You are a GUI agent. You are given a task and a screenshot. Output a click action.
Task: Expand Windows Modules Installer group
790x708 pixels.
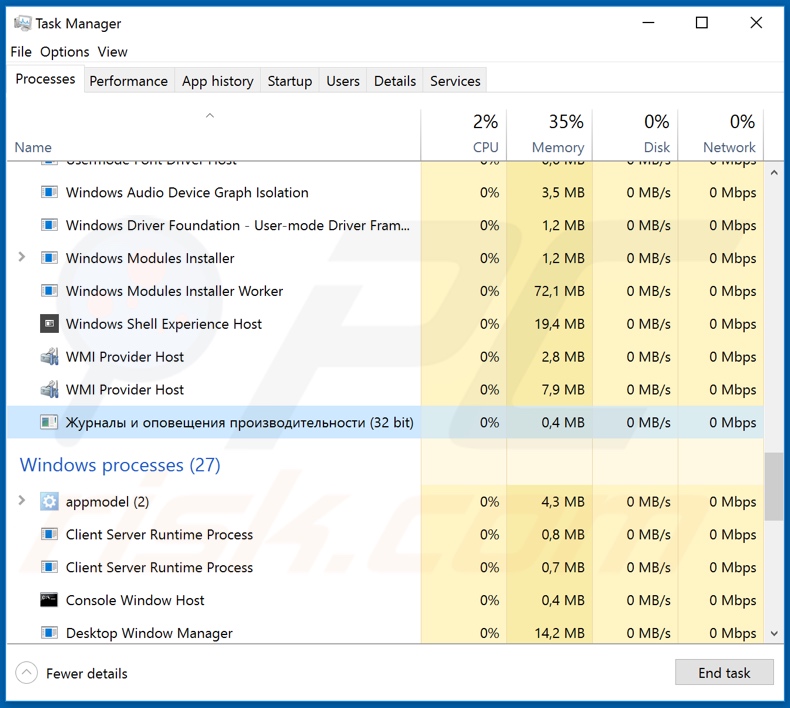(x=22, y=257)
